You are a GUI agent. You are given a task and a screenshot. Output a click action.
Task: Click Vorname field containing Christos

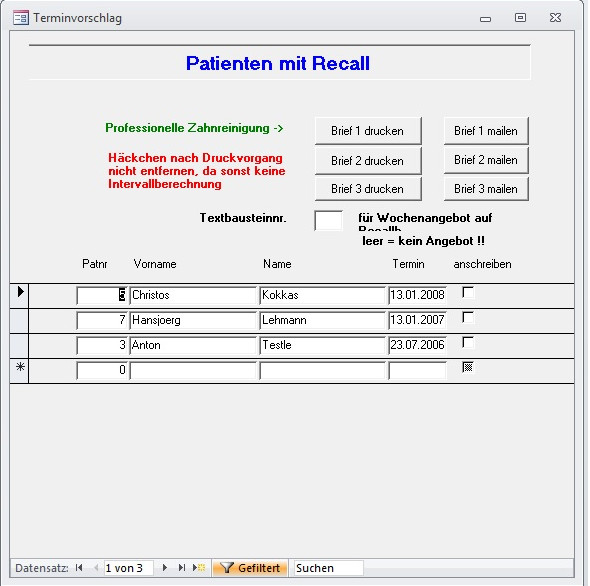point(193,295)
